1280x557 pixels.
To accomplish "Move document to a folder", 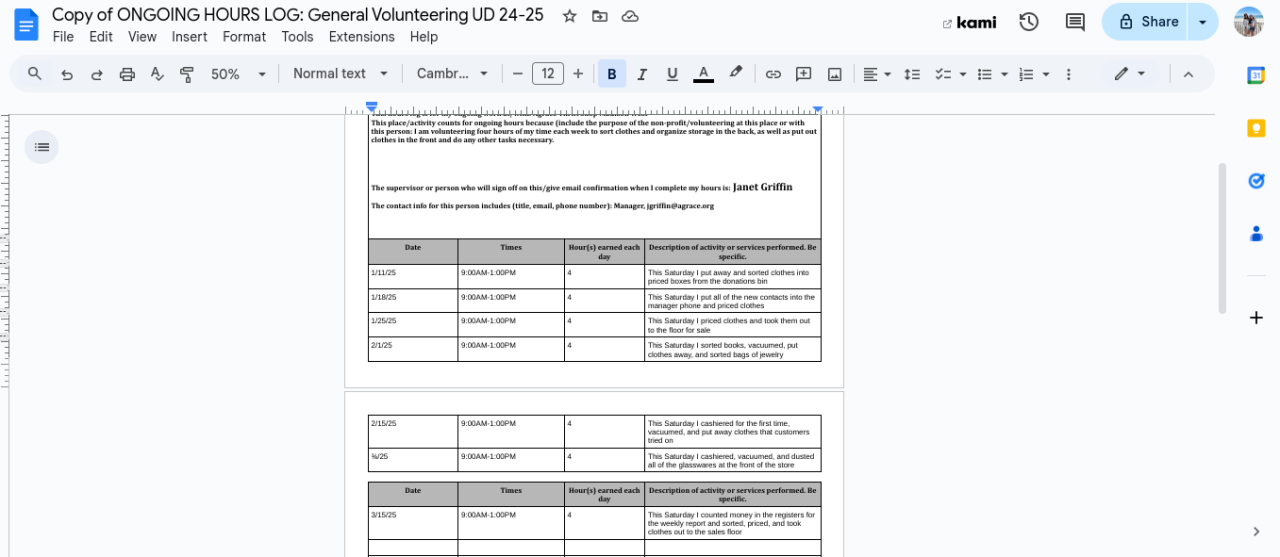I will point(599,16).
